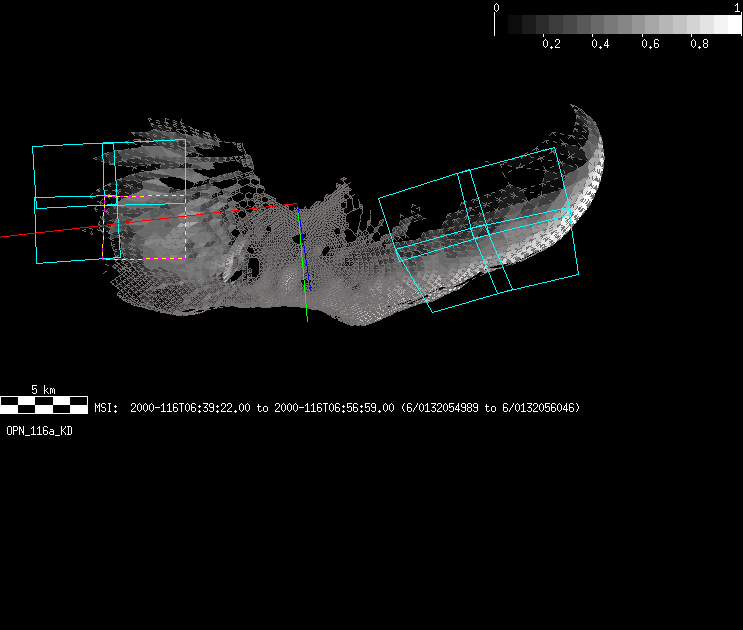Click the top-left corner of the left cyan footprint frames
Screen dimensions: 743x630
tap(33, 147)
